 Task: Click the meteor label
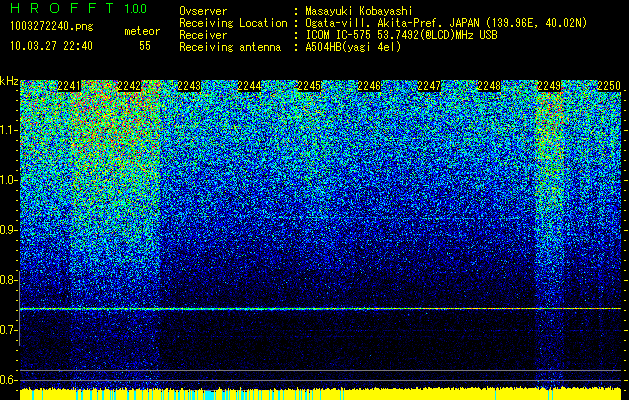pyautogui.click(x=142, y=31)
